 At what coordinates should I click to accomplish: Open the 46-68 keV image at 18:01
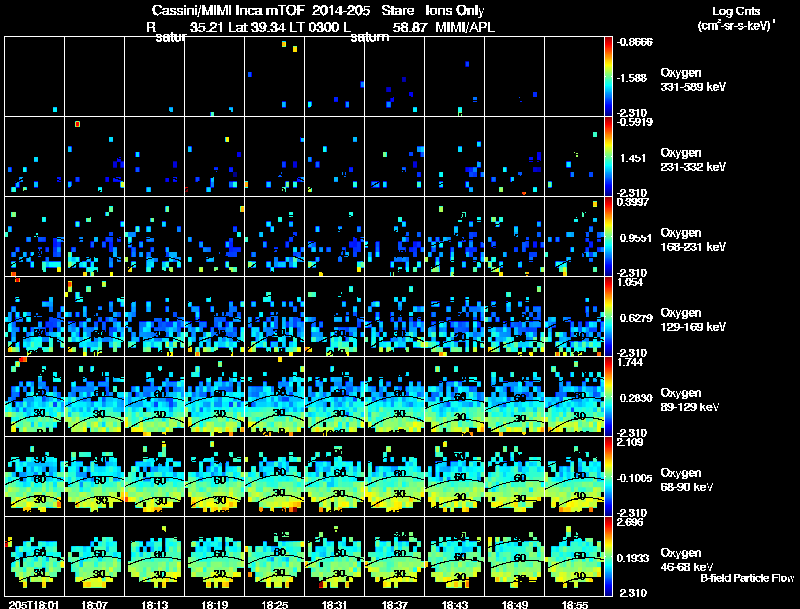(35, 557)
